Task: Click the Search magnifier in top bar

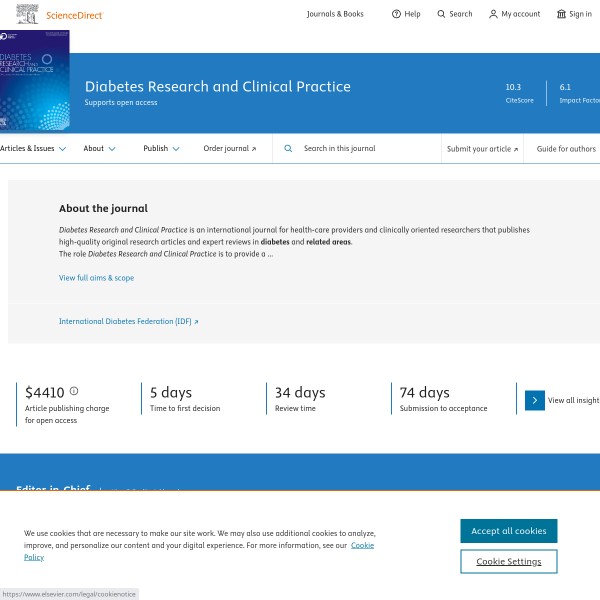Action: [x=442, y=14]
